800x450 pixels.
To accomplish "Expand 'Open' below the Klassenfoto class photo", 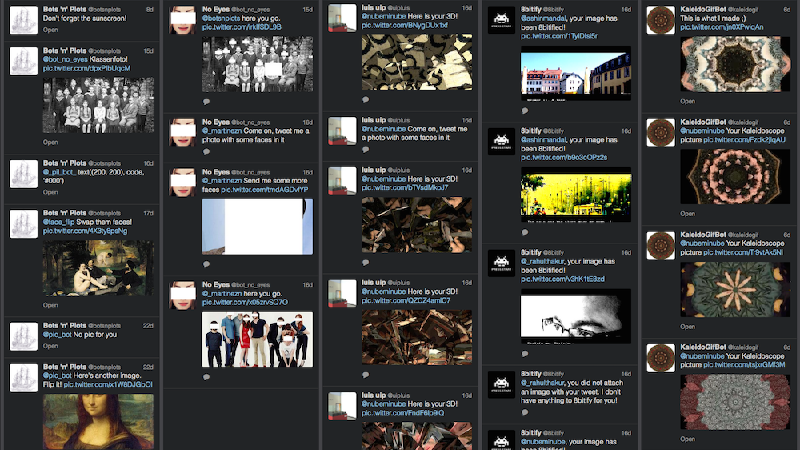I will 50,142.
